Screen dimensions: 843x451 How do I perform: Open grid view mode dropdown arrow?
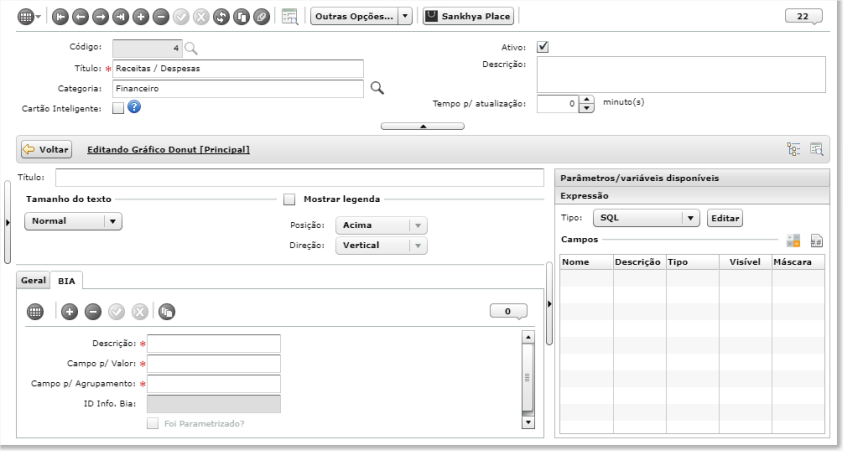pyautogui.click(x=38, y=17)
